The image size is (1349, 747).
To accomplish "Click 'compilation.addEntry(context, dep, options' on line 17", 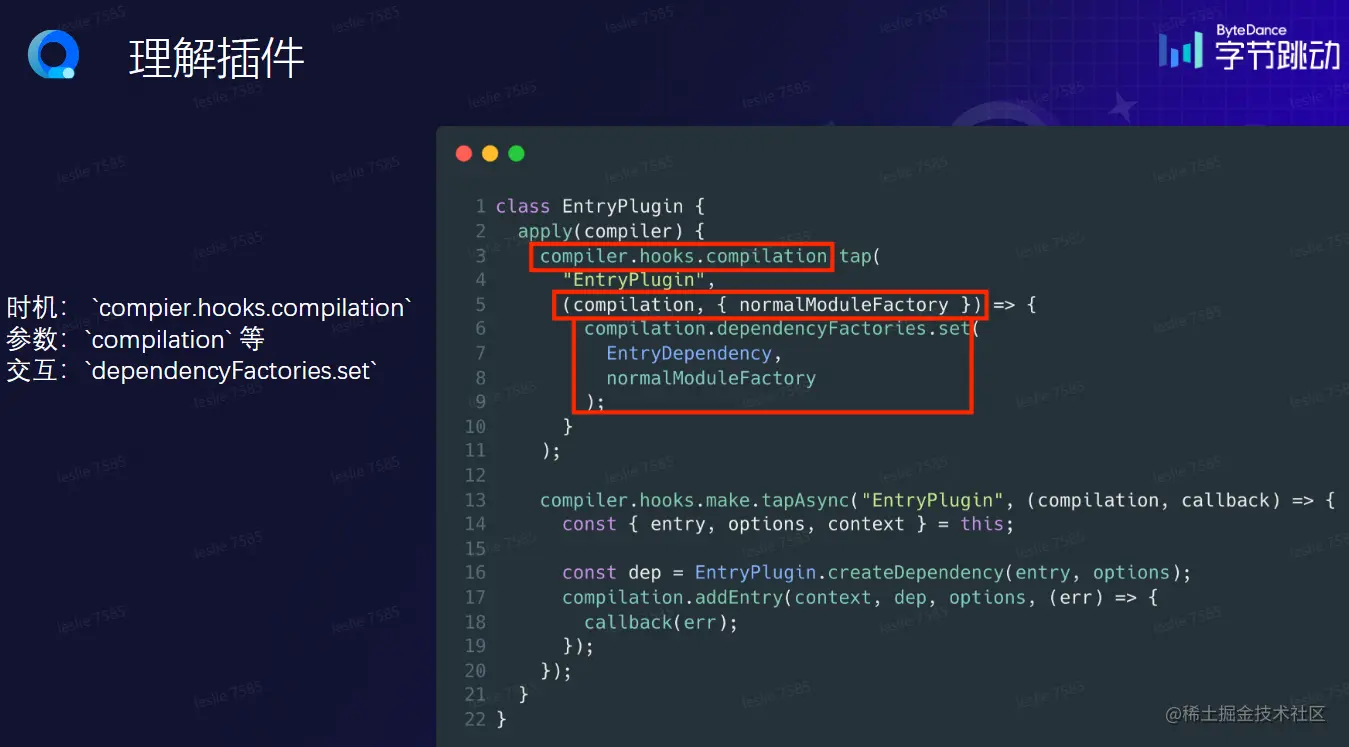I will [x=794, y=597].
